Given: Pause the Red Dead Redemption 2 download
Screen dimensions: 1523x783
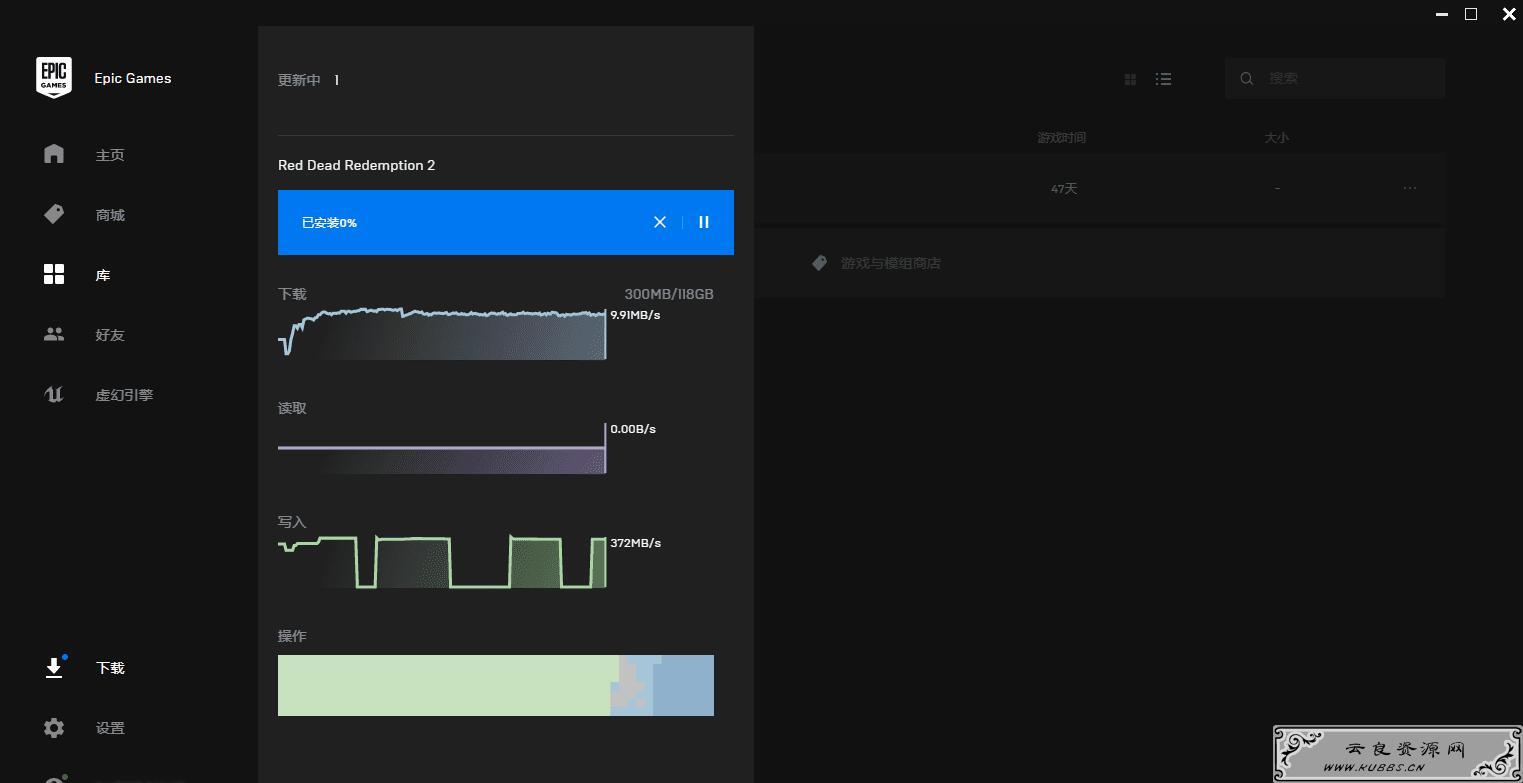Looking at the screenshot, I should coord(704,222).
